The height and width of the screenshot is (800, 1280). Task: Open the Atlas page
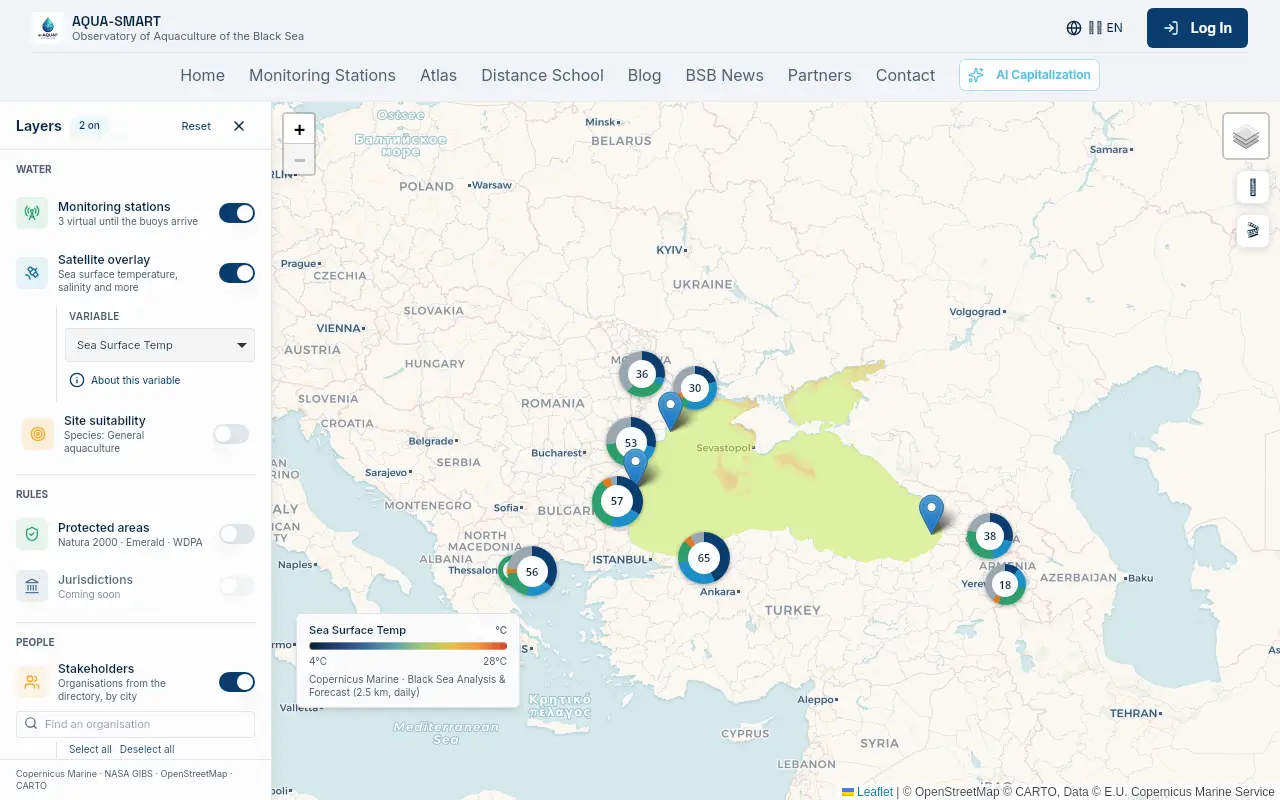coord(438,75)
